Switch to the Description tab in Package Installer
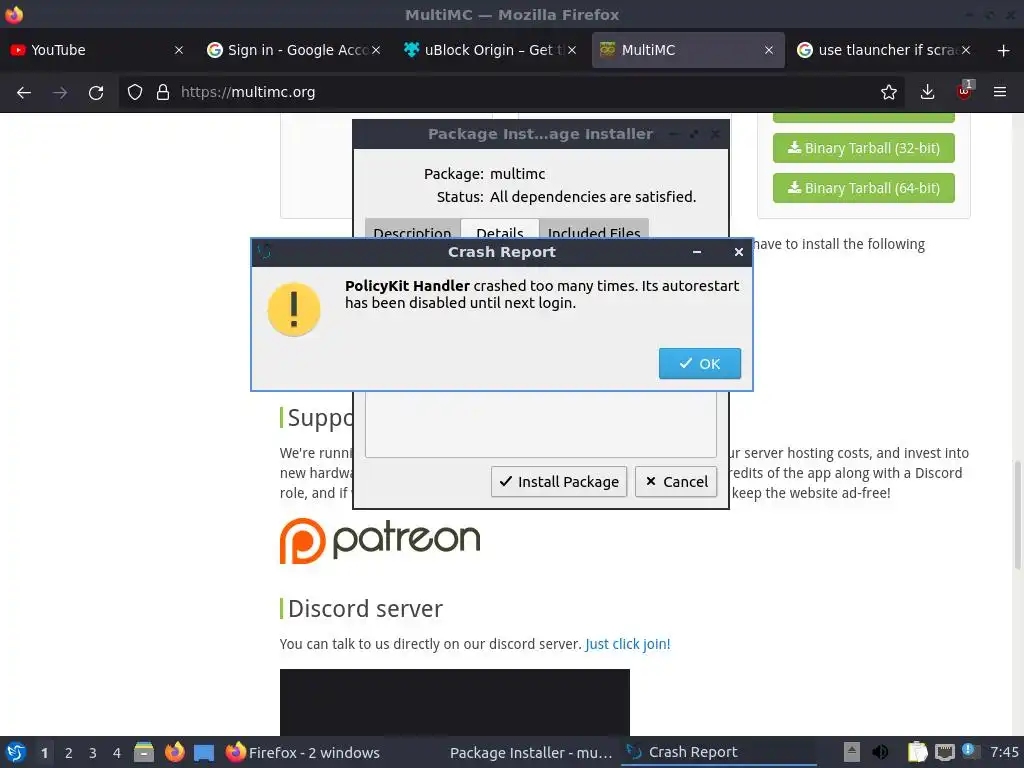Viewport: 1024px width, 768px height. pyautogui.click(x=412, y=230)
